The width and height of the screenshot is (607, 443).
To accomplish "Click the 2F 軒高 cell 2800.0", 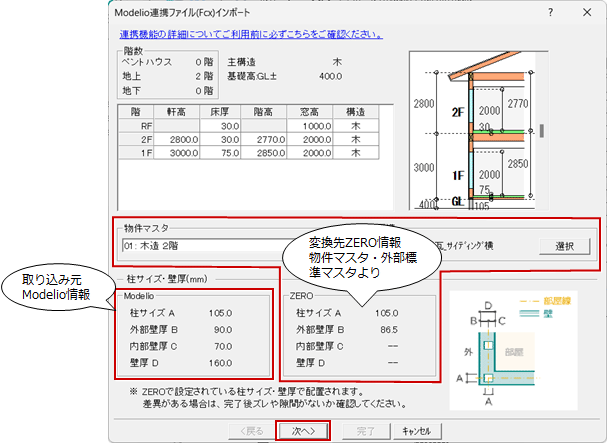I will 177,139.
